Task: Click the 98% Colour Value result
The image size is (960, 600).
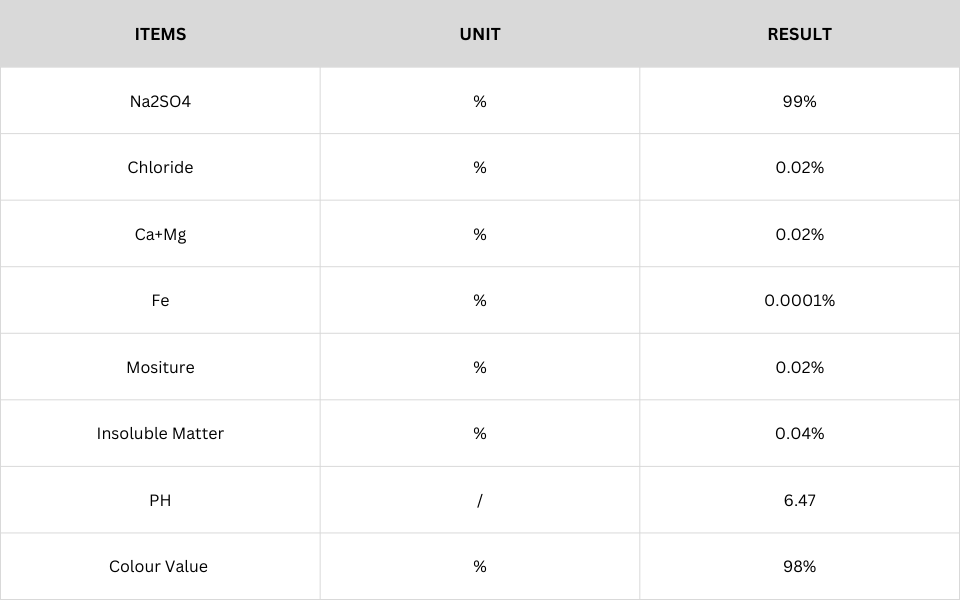Action: [799, 566]
